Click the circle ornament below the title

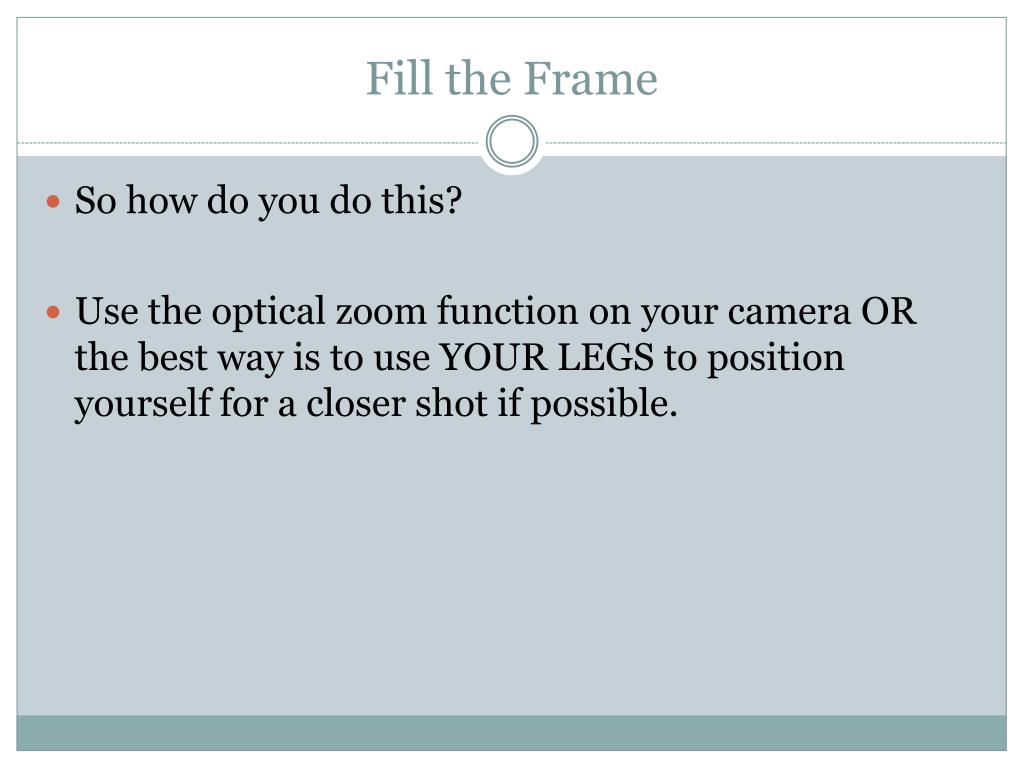point(512,142)
